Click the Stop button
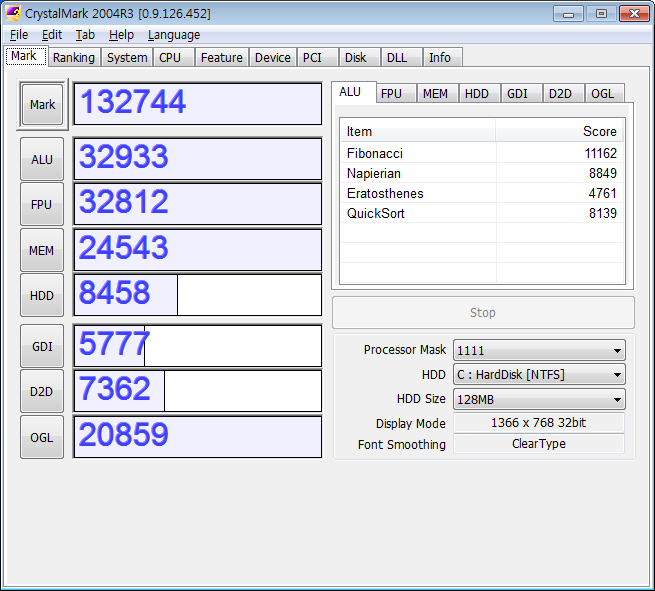 [x=483, y=312]
